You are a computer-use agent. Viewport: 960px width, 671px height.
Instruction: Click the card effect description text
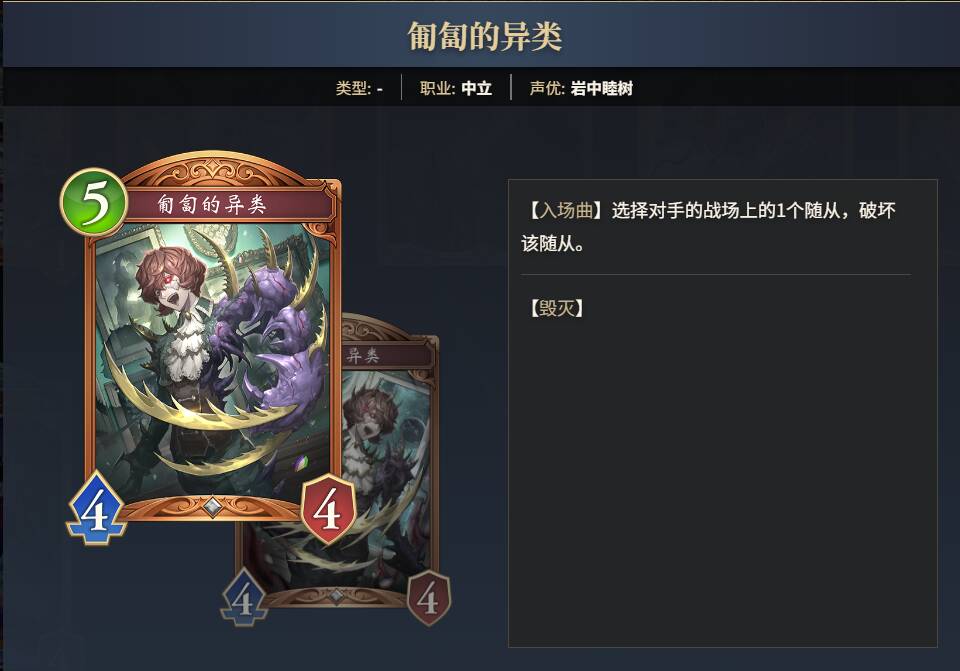[x=709, y=227]
